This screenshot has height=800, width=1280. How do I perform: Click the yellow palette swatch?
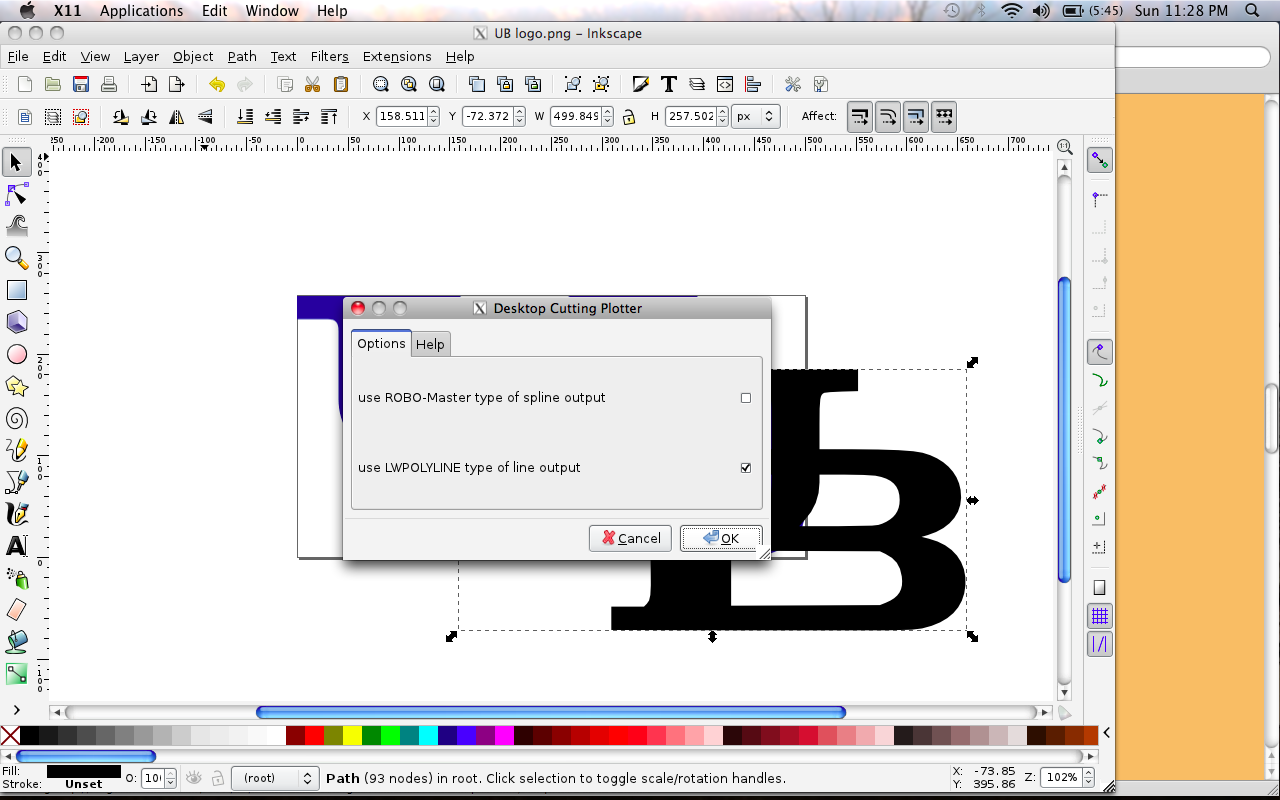tap(353, 736)
